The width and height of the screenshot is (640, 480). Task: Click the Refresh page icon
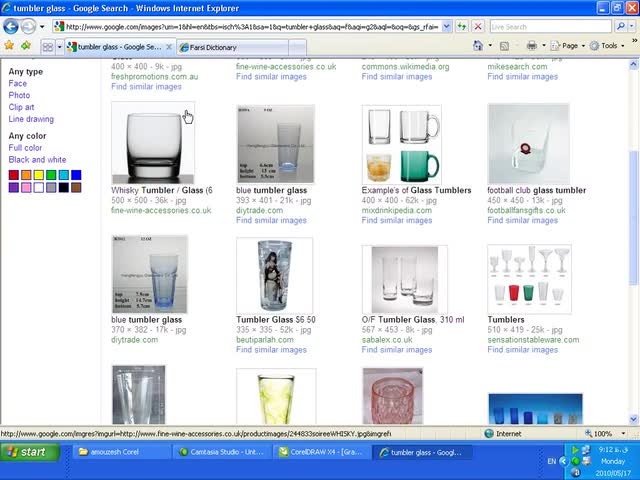462,27
